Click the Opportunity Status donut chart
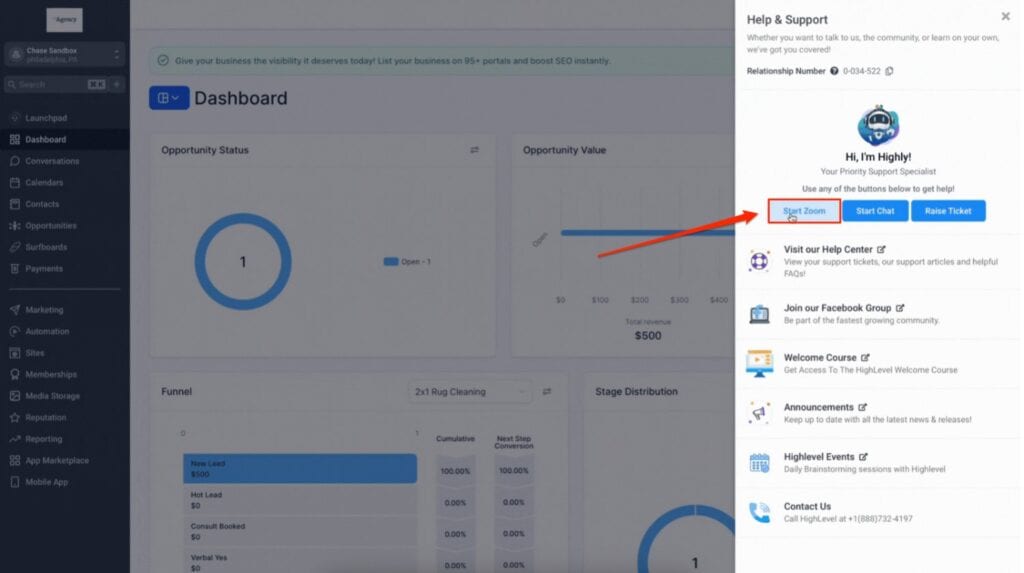1024x573 pixels. [x=243, y=262]
